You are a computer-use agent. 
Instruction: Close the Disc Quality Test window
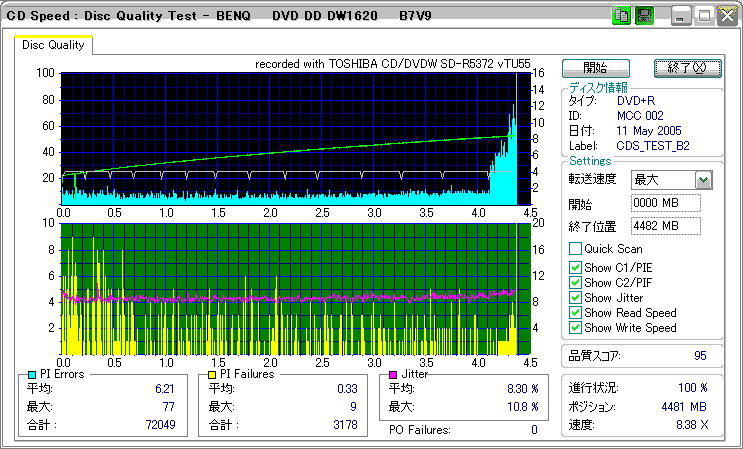point(725,16)
